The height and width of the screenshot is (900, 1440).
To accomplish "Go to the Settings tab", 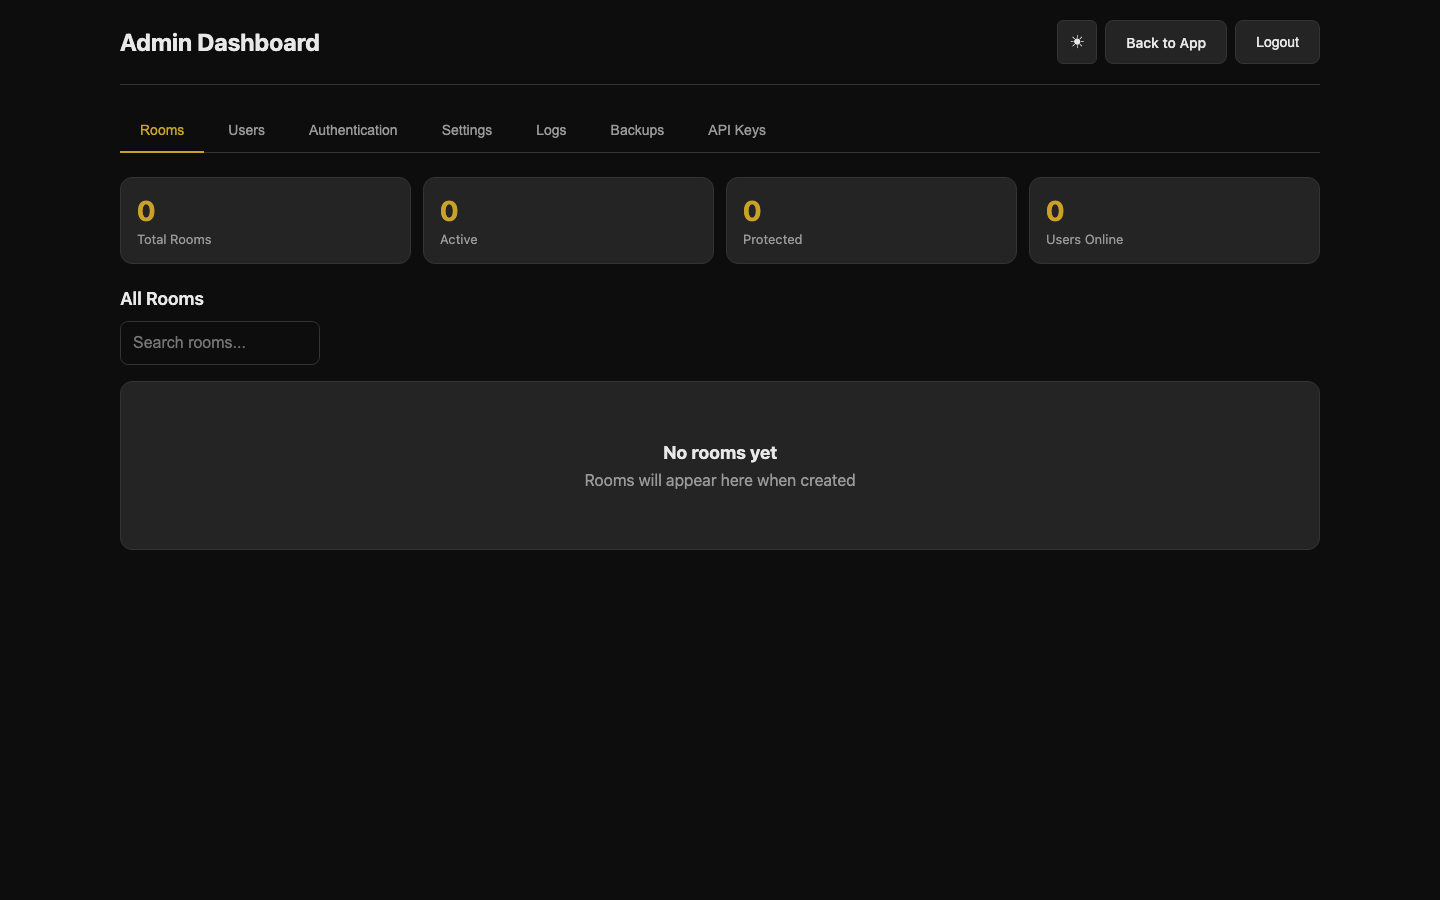I will pos(467,130).
